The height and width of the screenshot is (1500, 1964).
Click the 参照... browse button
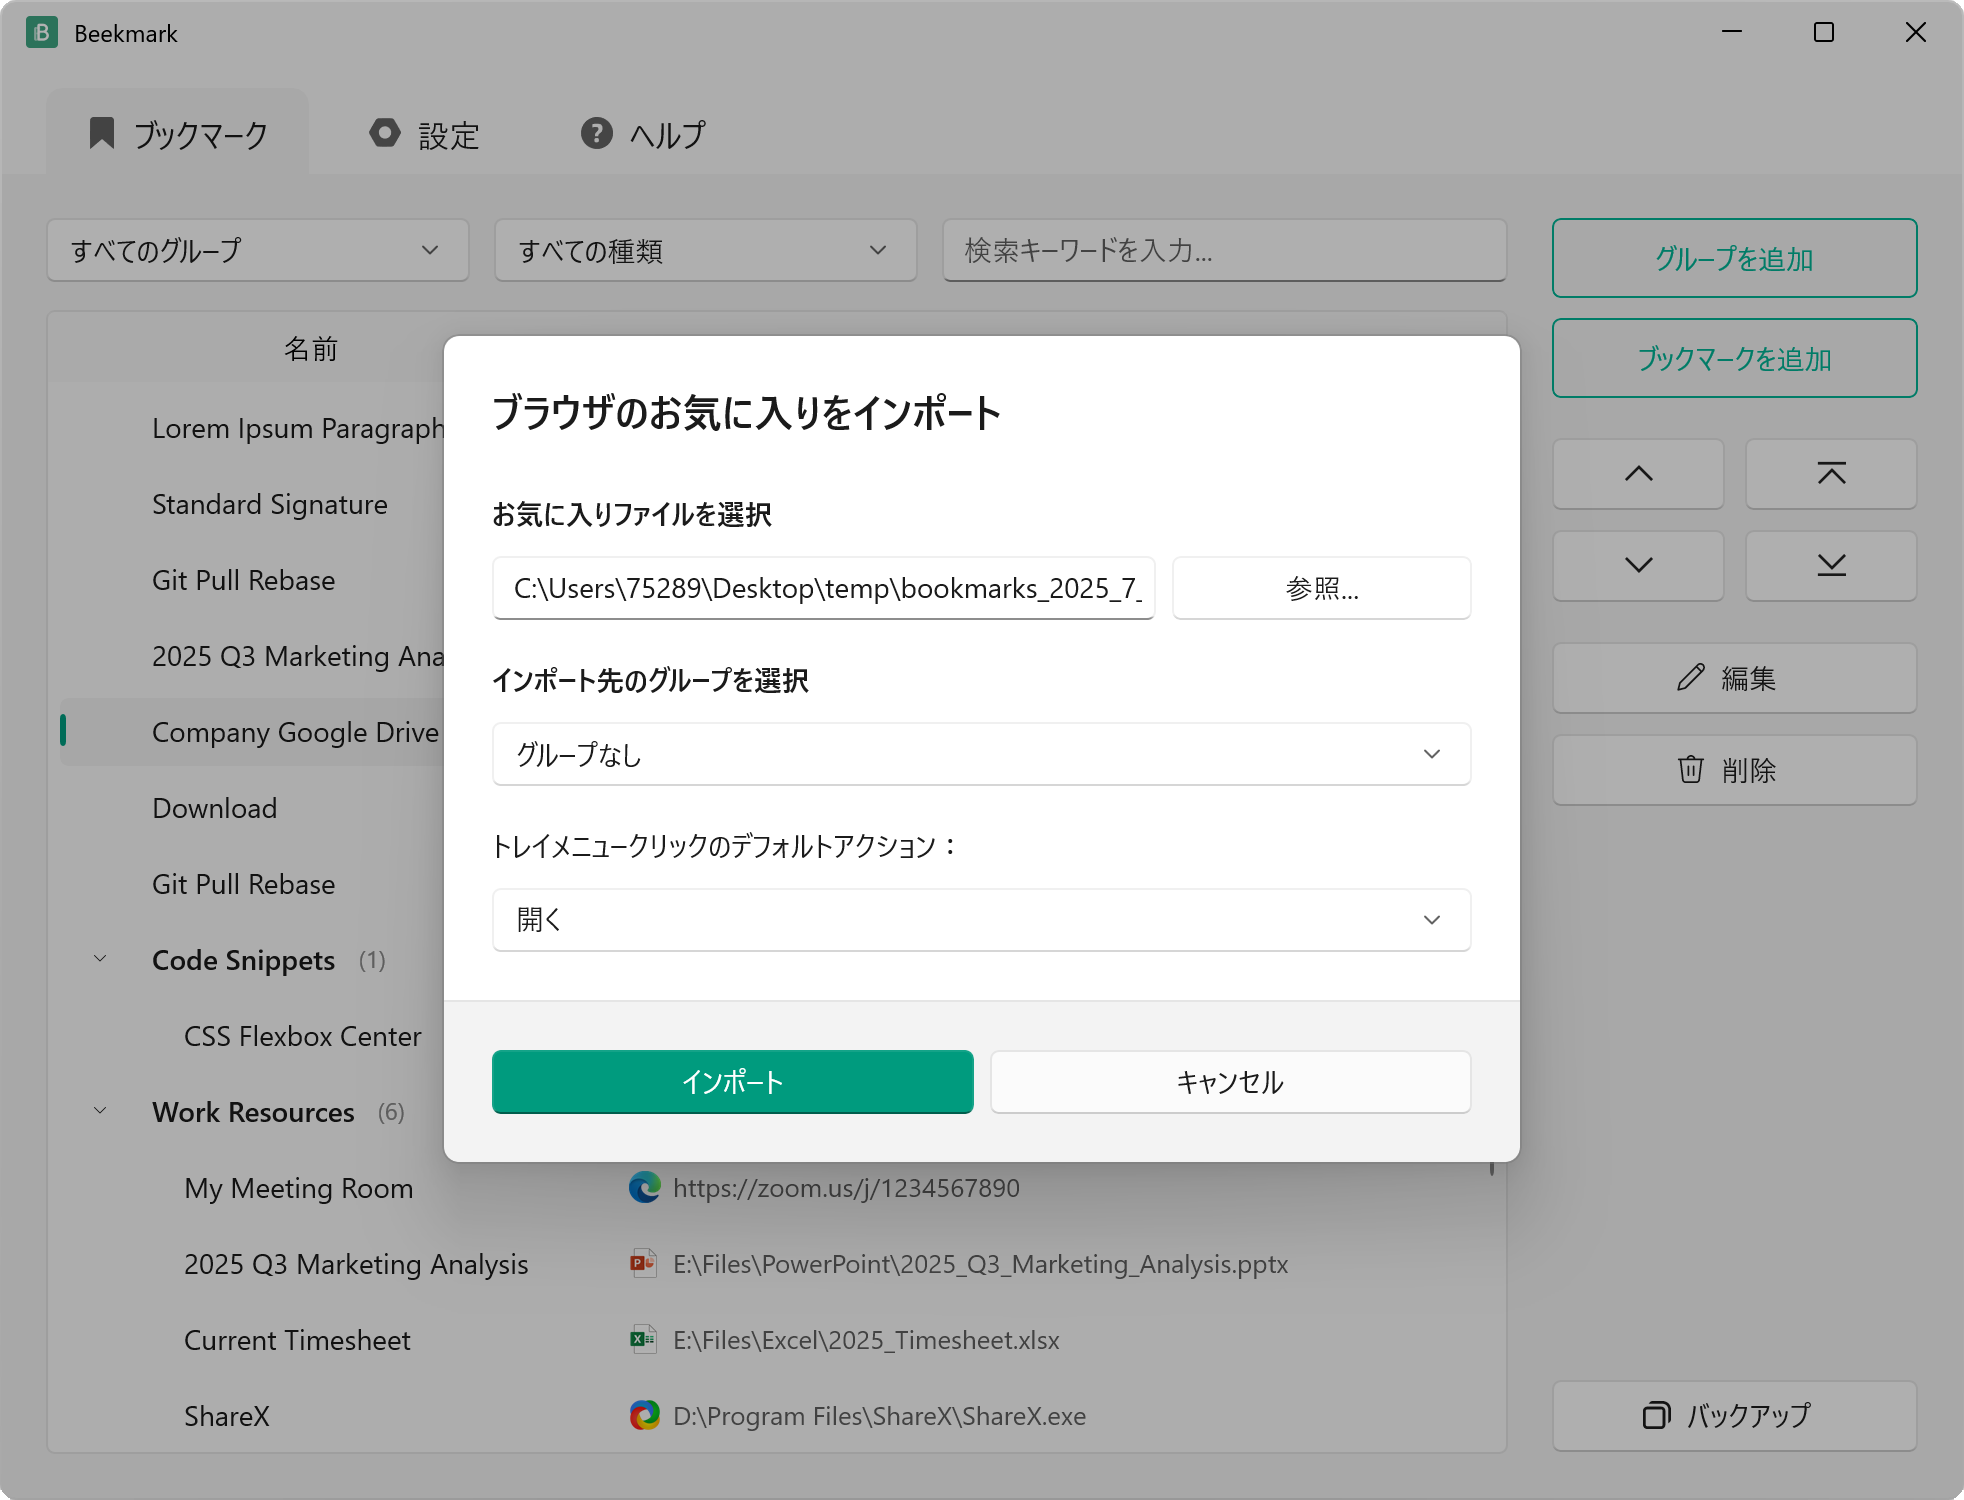pyautogui.click(x=1321, y=588)
